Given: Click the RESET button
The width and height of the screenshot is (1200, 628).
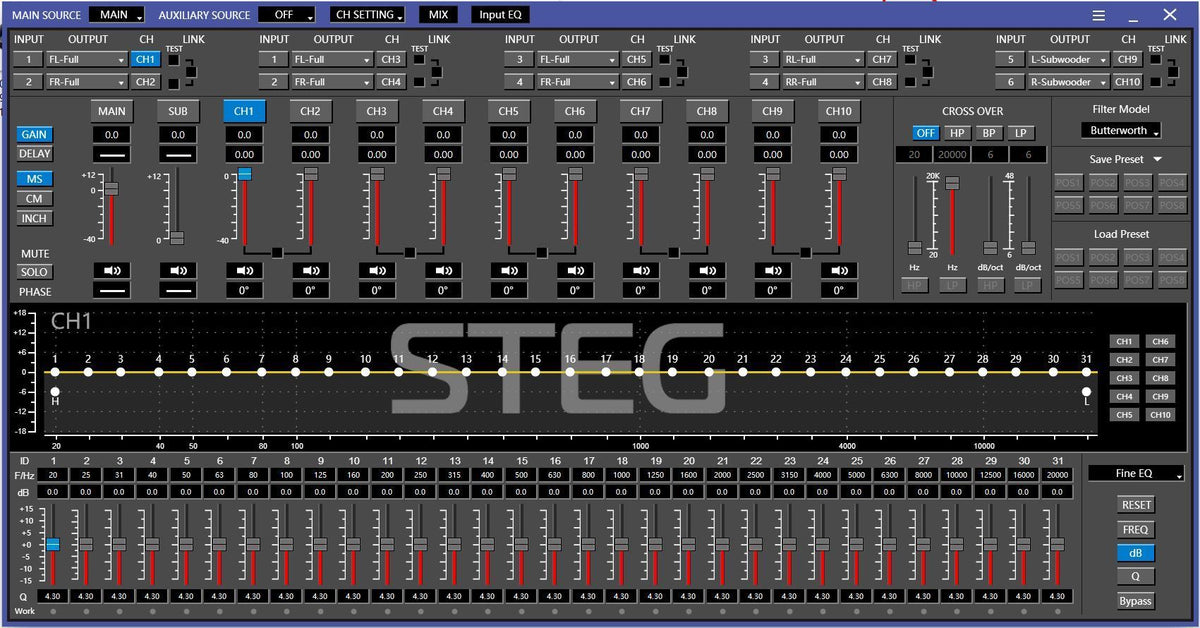Looking at the screenshot, I should 1136,505.
